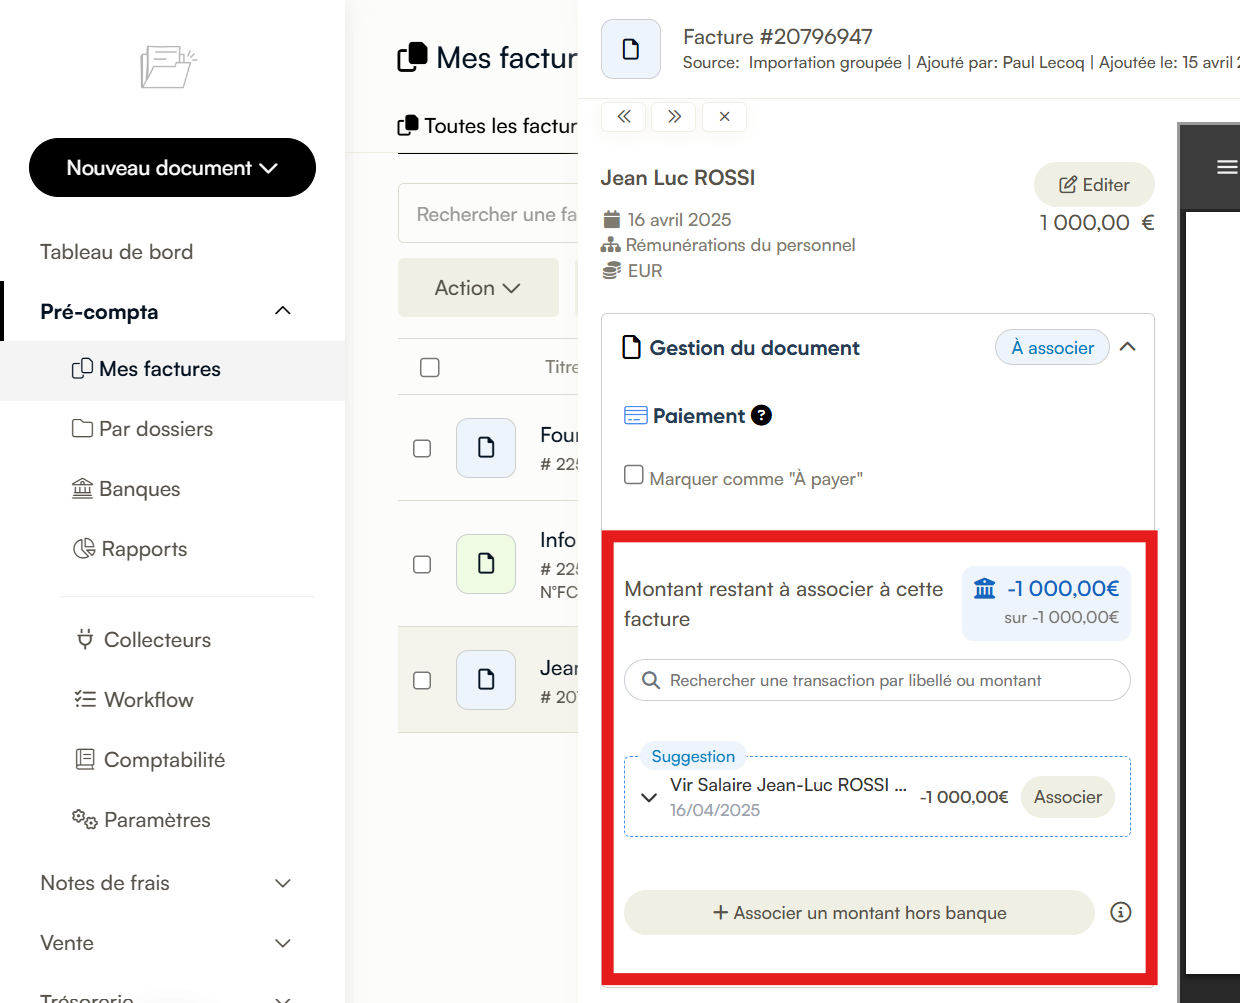Tick the checkbox for the Info invoice row
Screen dimensions: 1240x1003
coord(422,564)
